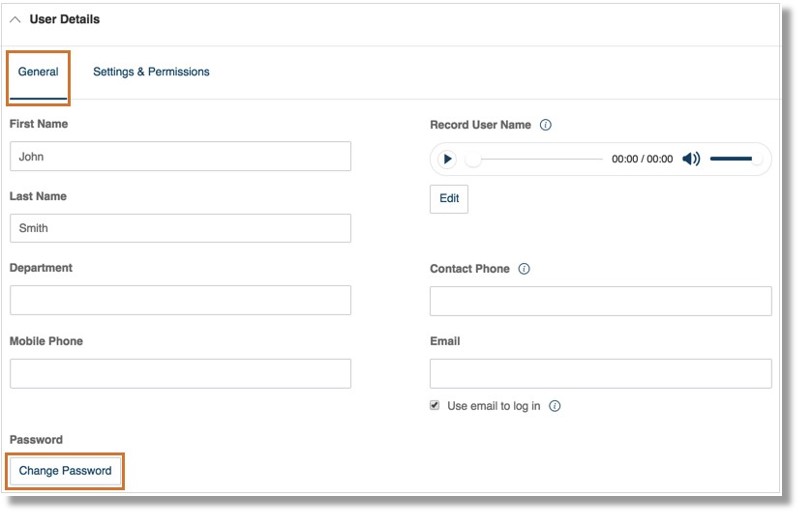Viewport: 800px width, 514px height.
Task: Click the Last Name input field
Action: pos(180,228)
